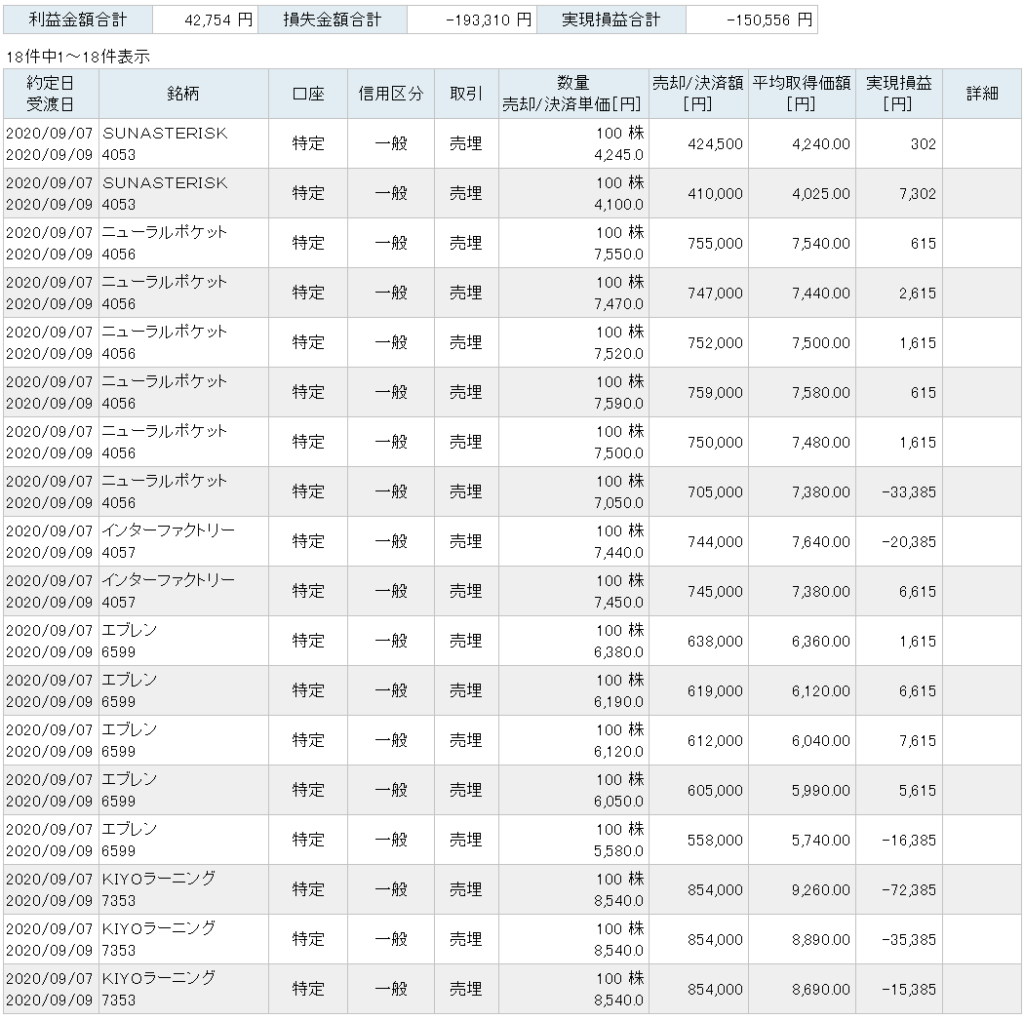
Task: Select the realized profit value 7,302
Action: tap(918, 193)
